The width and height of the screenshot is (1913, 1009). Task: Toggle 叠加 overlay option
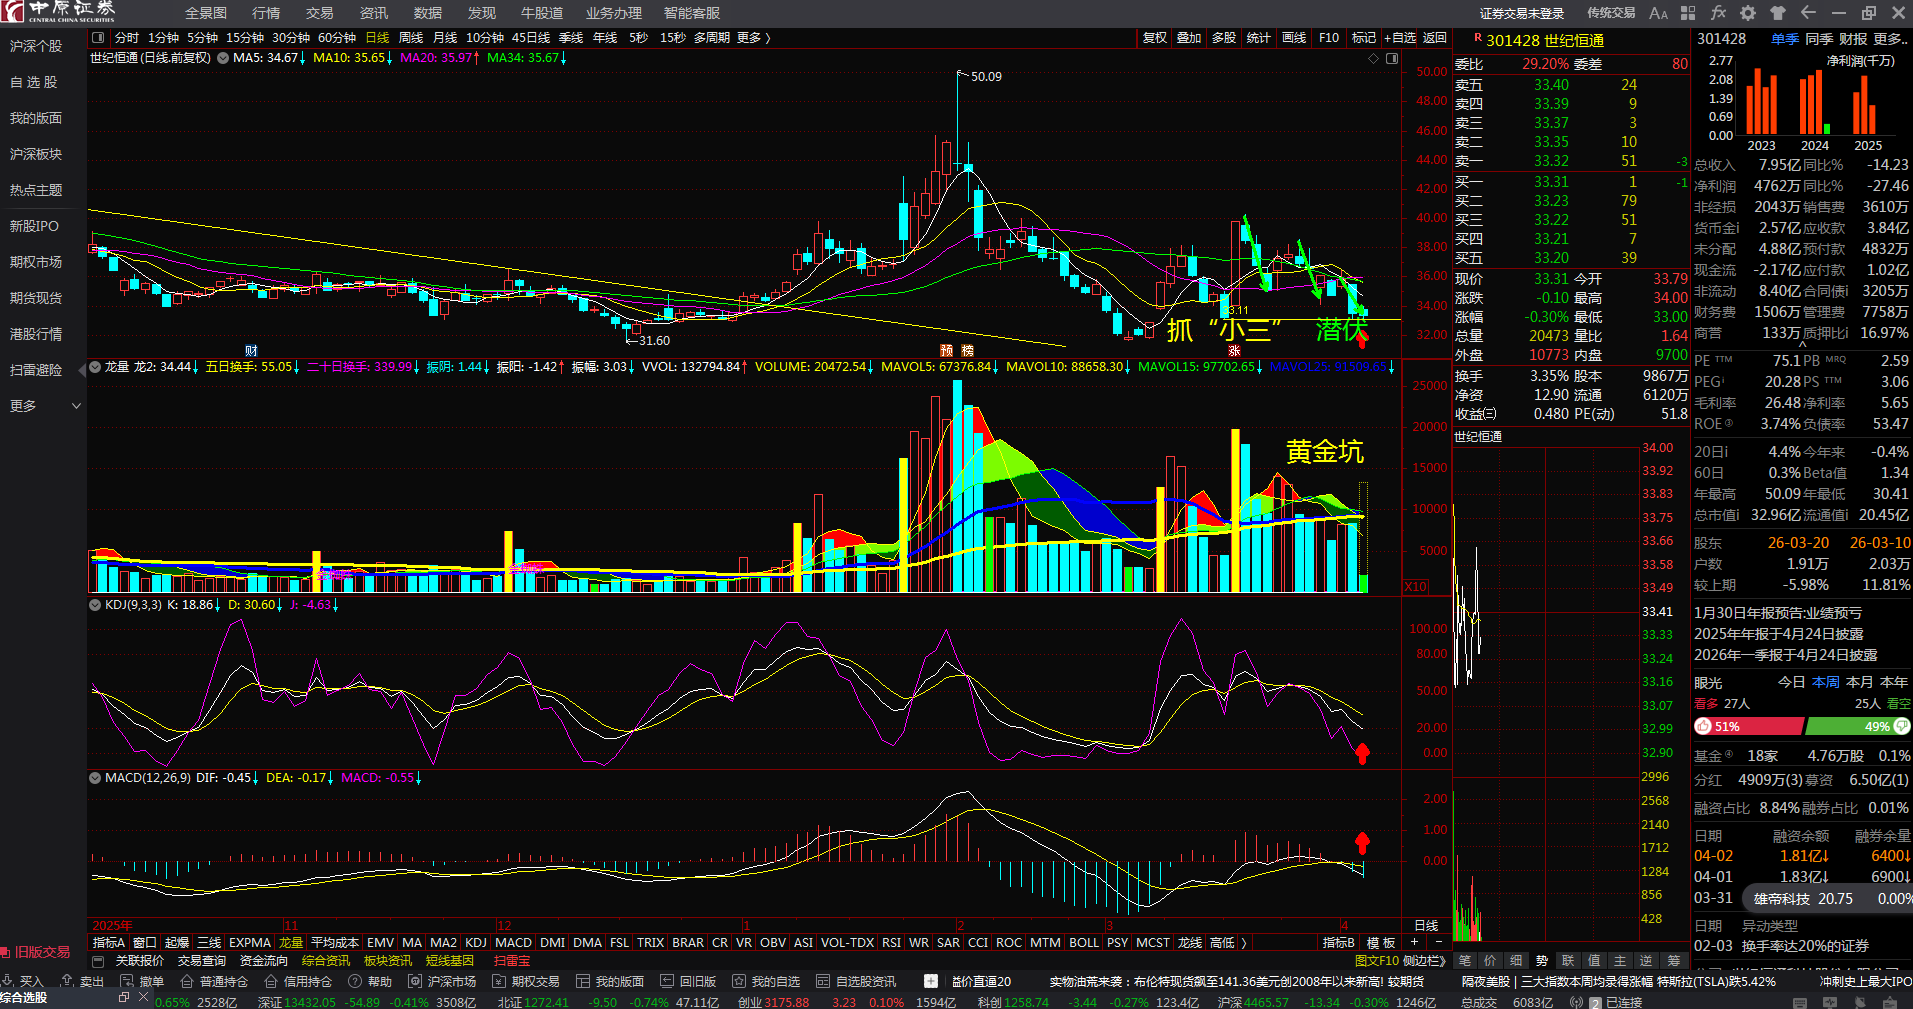(x=1188, y=38)
